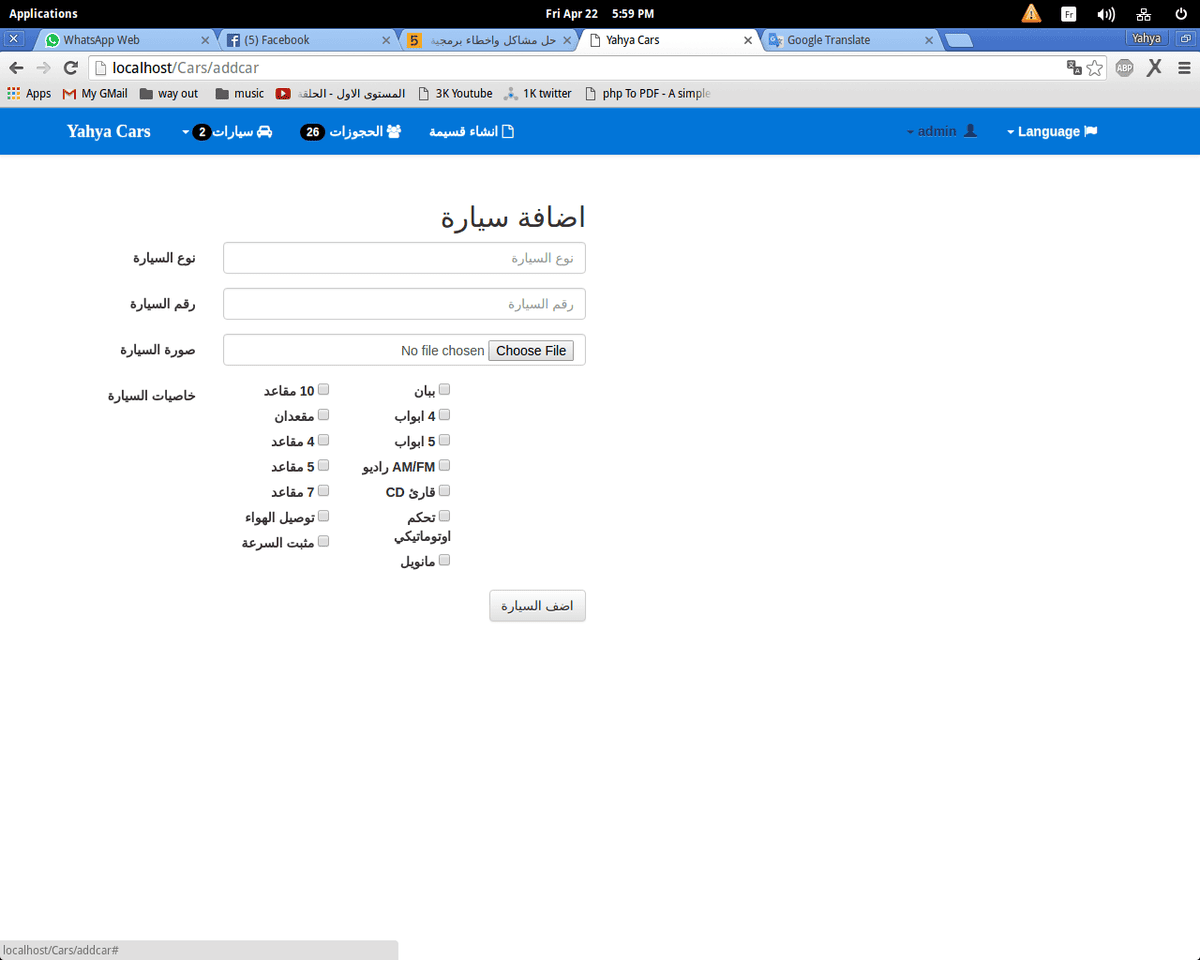Open the network connection icon in panel

pos(1144,13)
